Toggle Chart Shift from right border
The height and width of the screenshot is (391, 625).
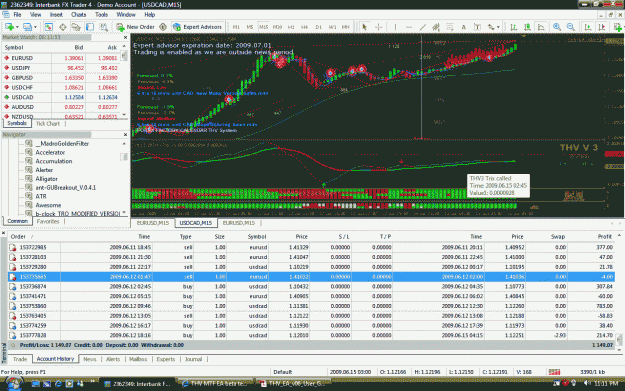[601, 27]
